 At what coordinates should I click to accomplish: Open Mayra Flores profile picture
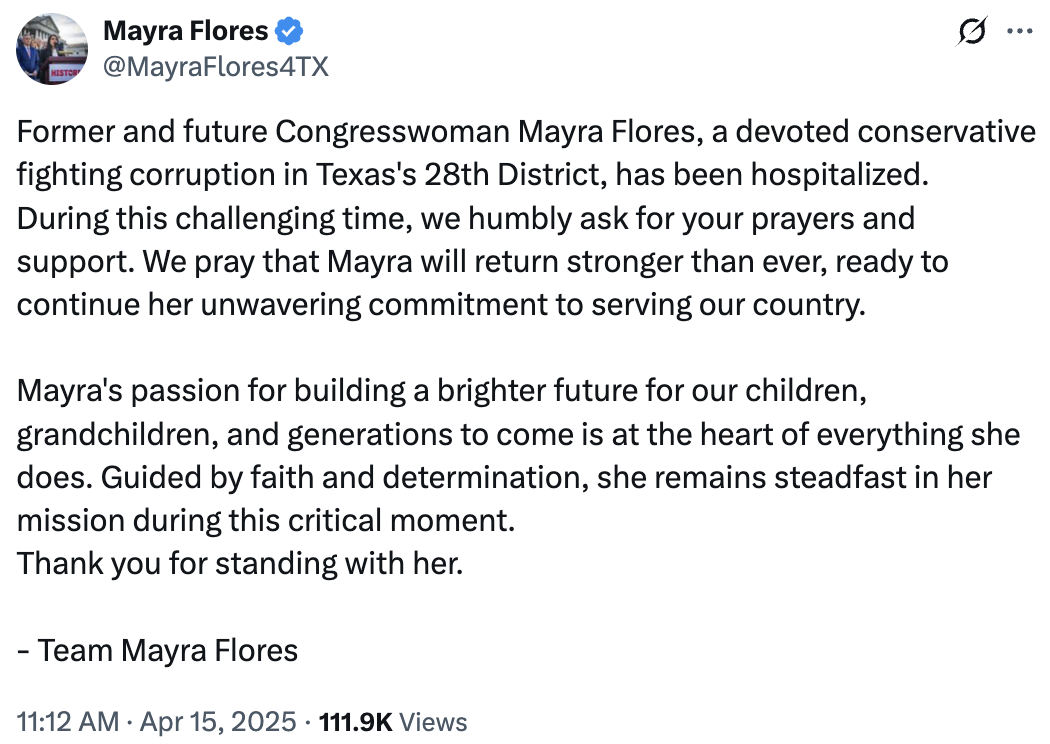(x=52, y=49)
